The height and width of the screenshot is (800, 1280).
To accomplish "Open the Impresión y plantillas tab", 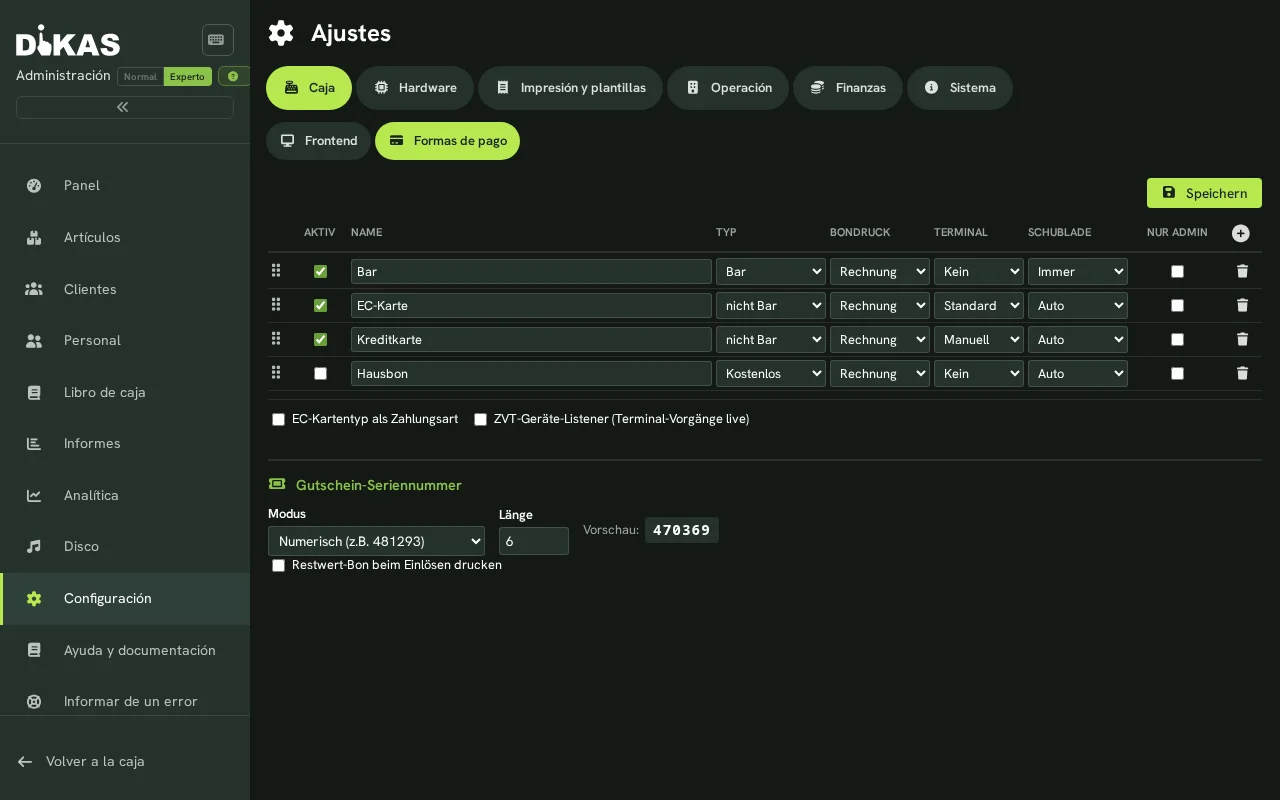I will click(570, 88).
